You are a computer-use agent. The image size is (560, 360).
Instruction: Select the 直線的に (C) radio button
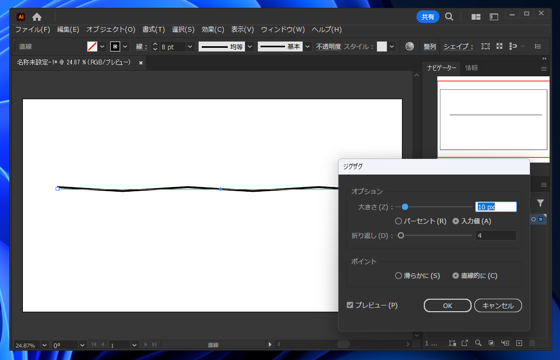[x=456, y=276]
